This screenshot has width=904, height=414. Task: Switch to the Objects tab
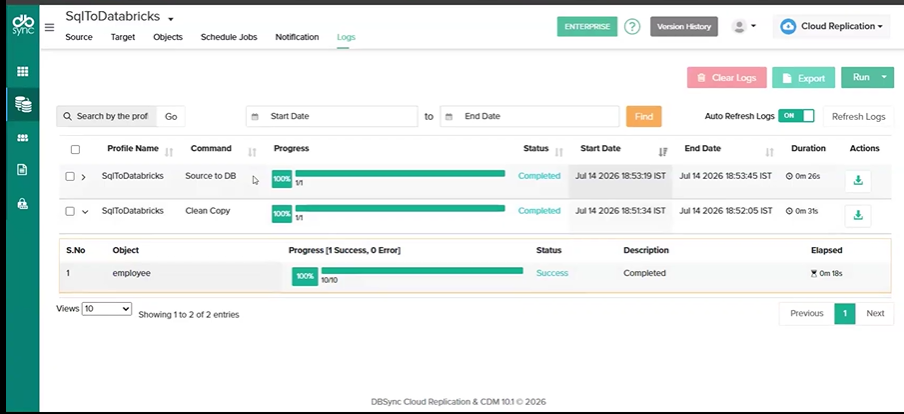[x=168, y=37]
